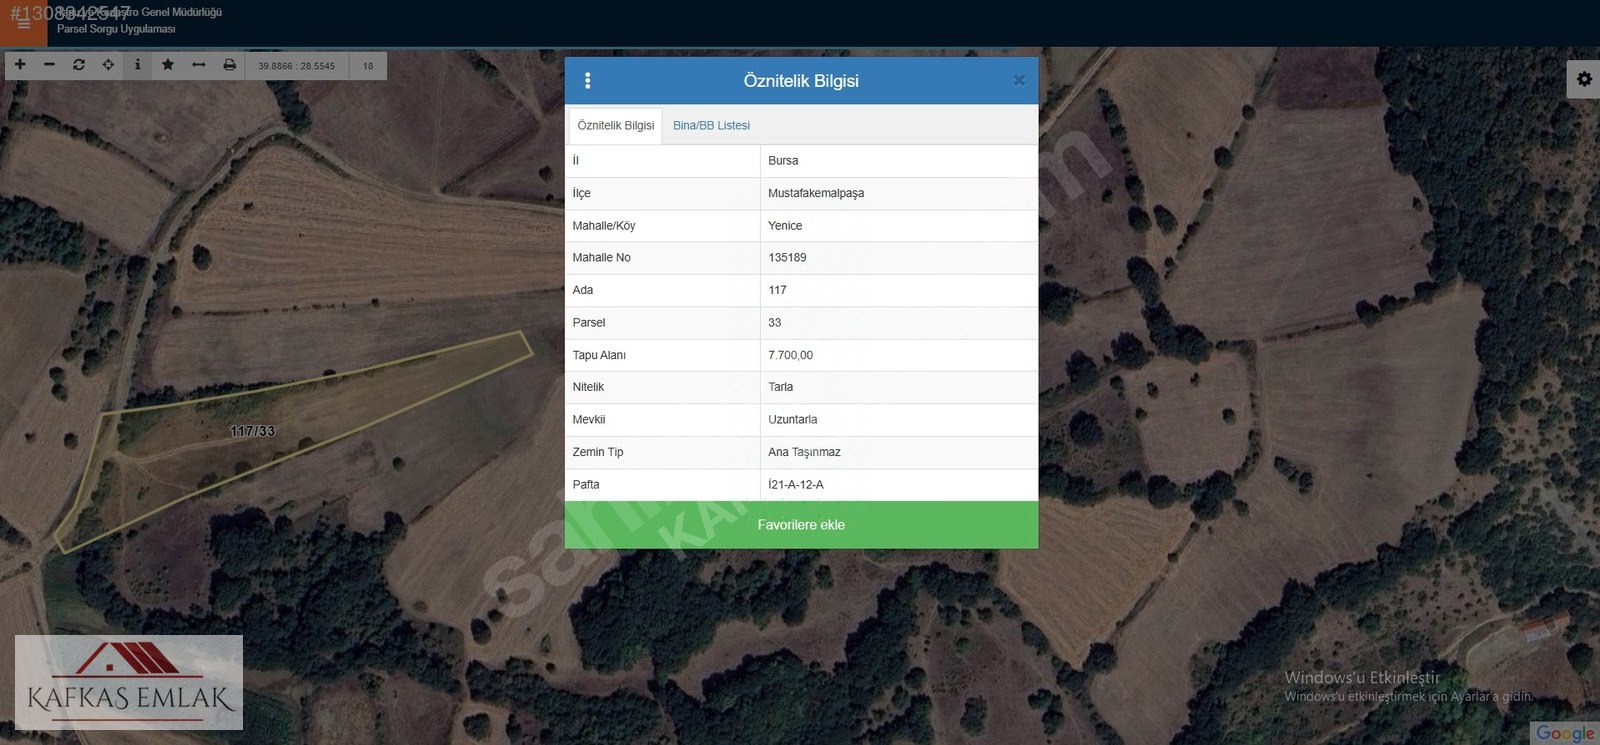
Task: Zoom out with the minus icon
Action: (x=49, y=65)
